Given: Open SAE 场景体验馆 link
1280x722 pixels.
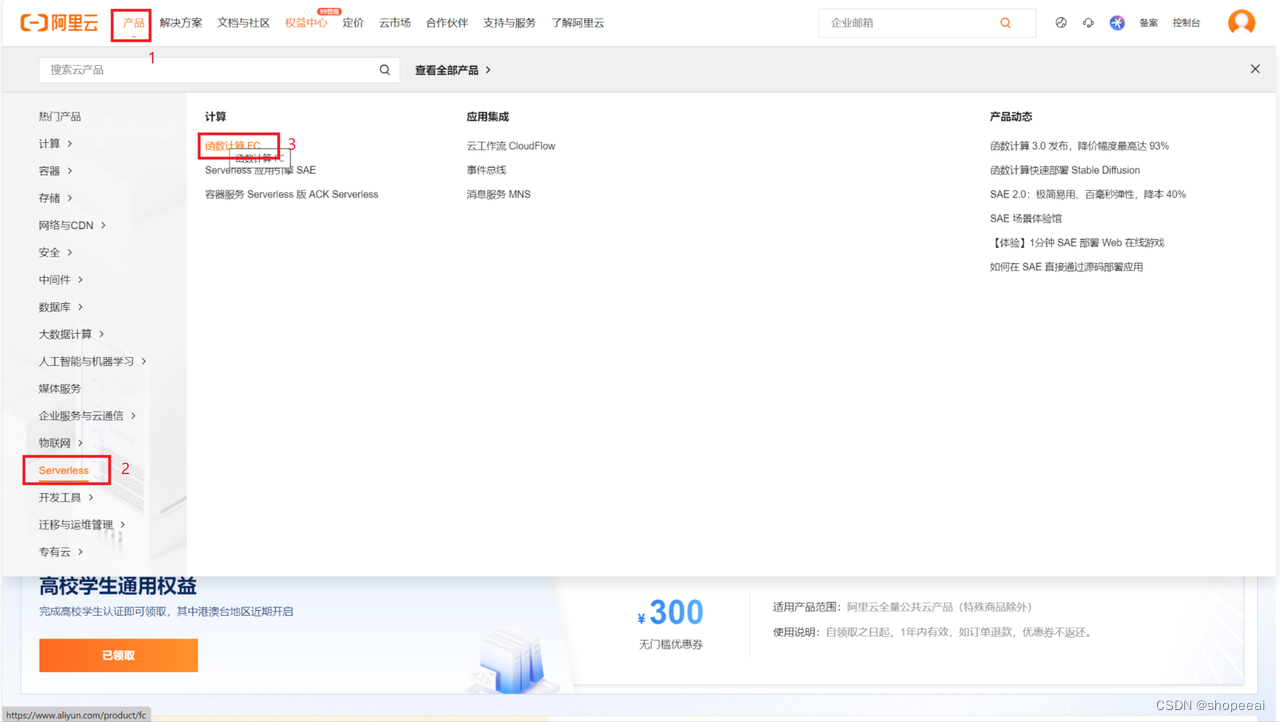Looking at the screenshot, I should pos(1026,218).
